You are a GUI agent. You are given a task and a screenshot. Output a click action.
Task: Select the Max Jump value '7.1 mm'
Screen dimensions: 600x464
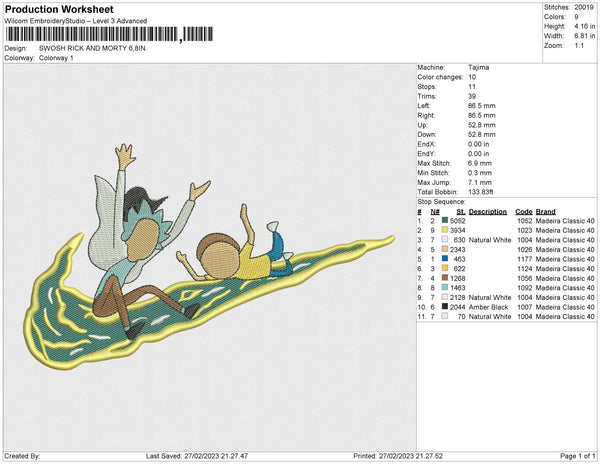(480, 182)
